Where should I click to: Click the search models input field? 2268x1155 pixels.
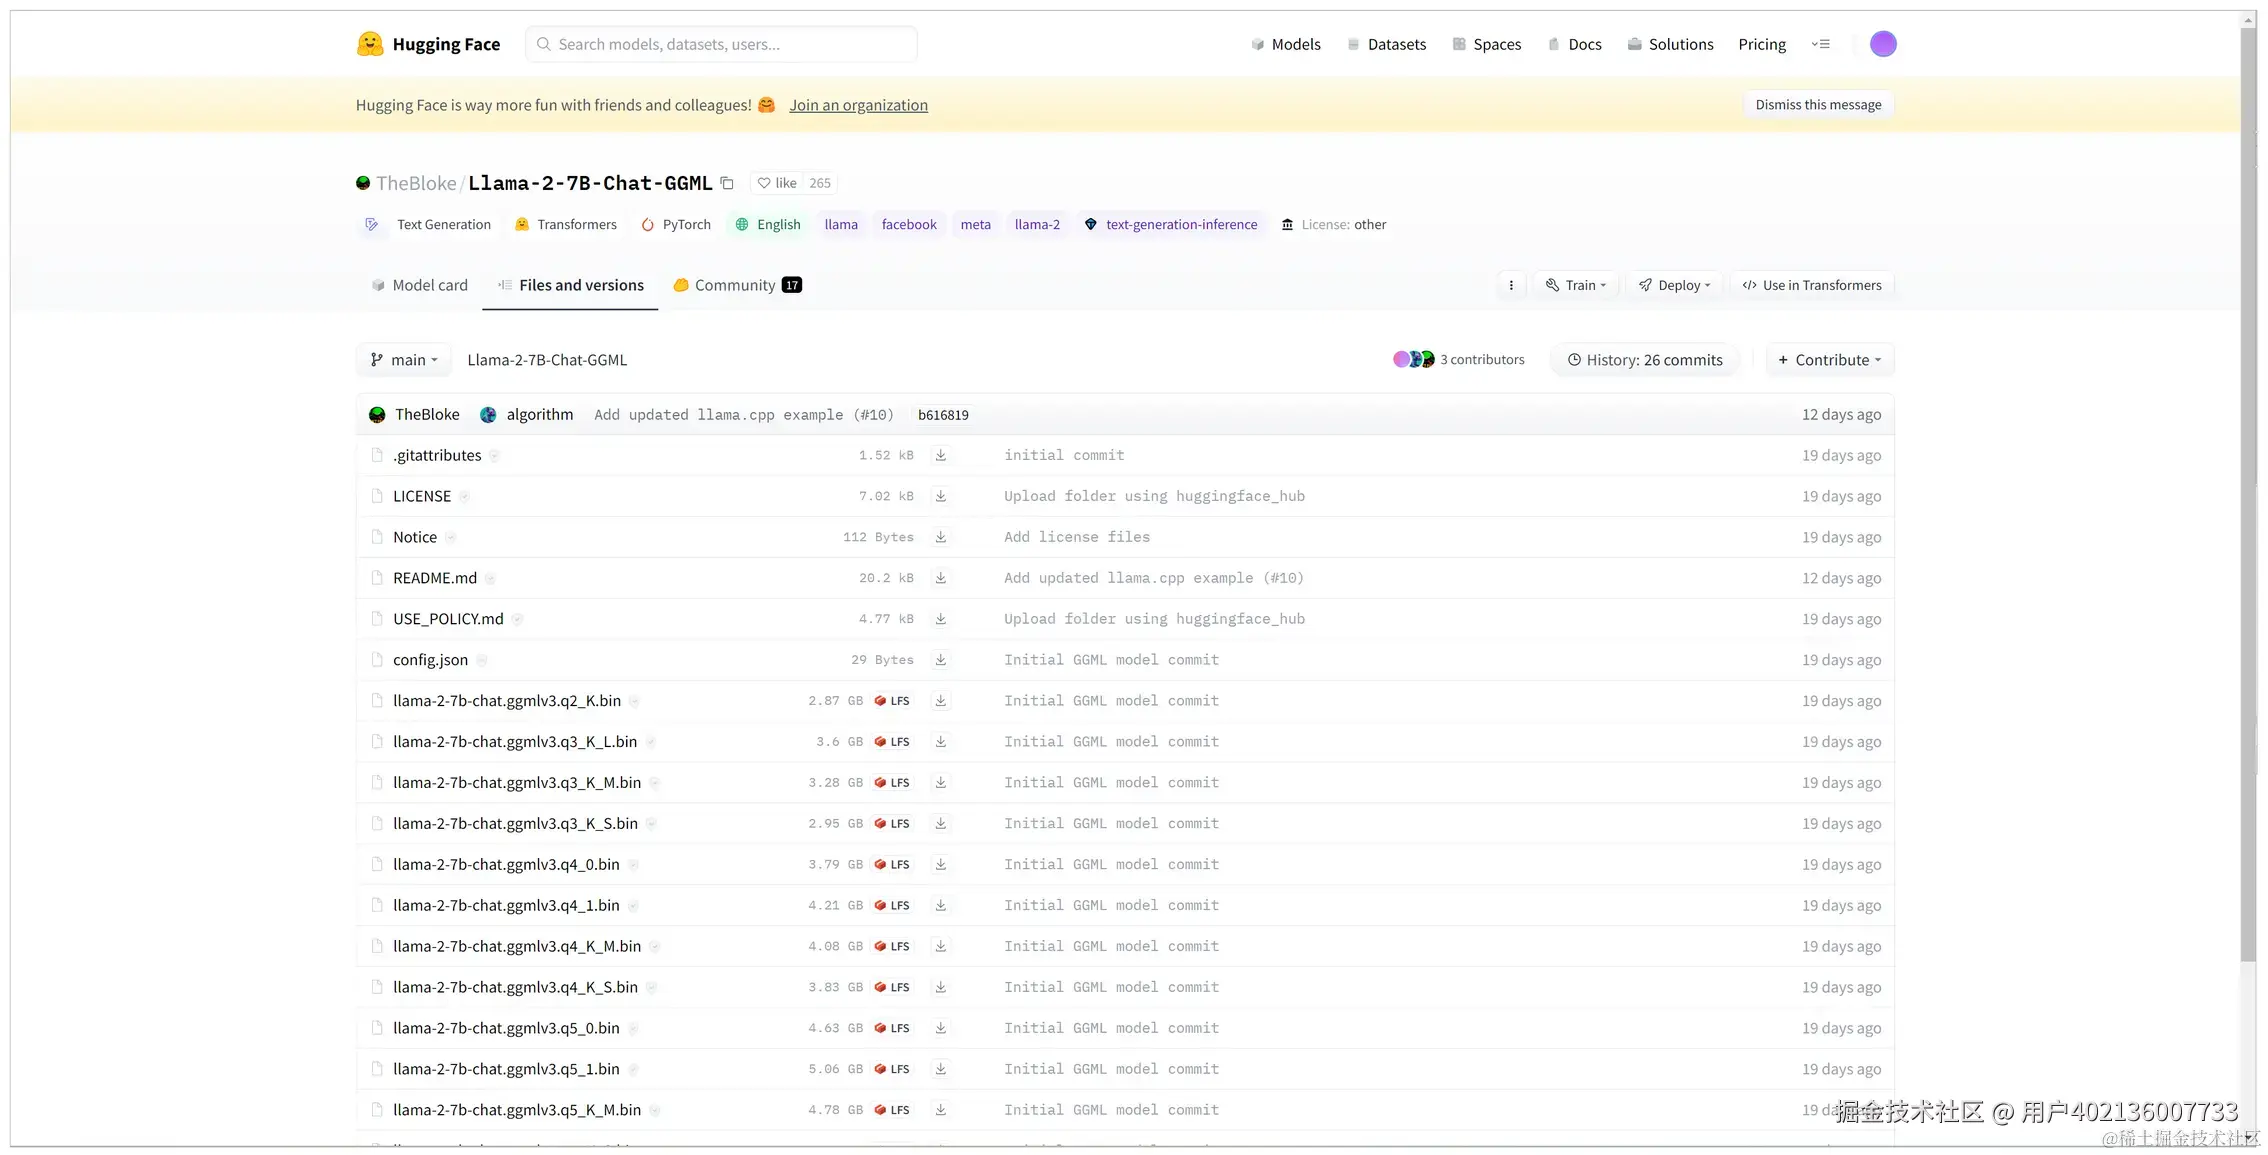click(x=720, y=44)
